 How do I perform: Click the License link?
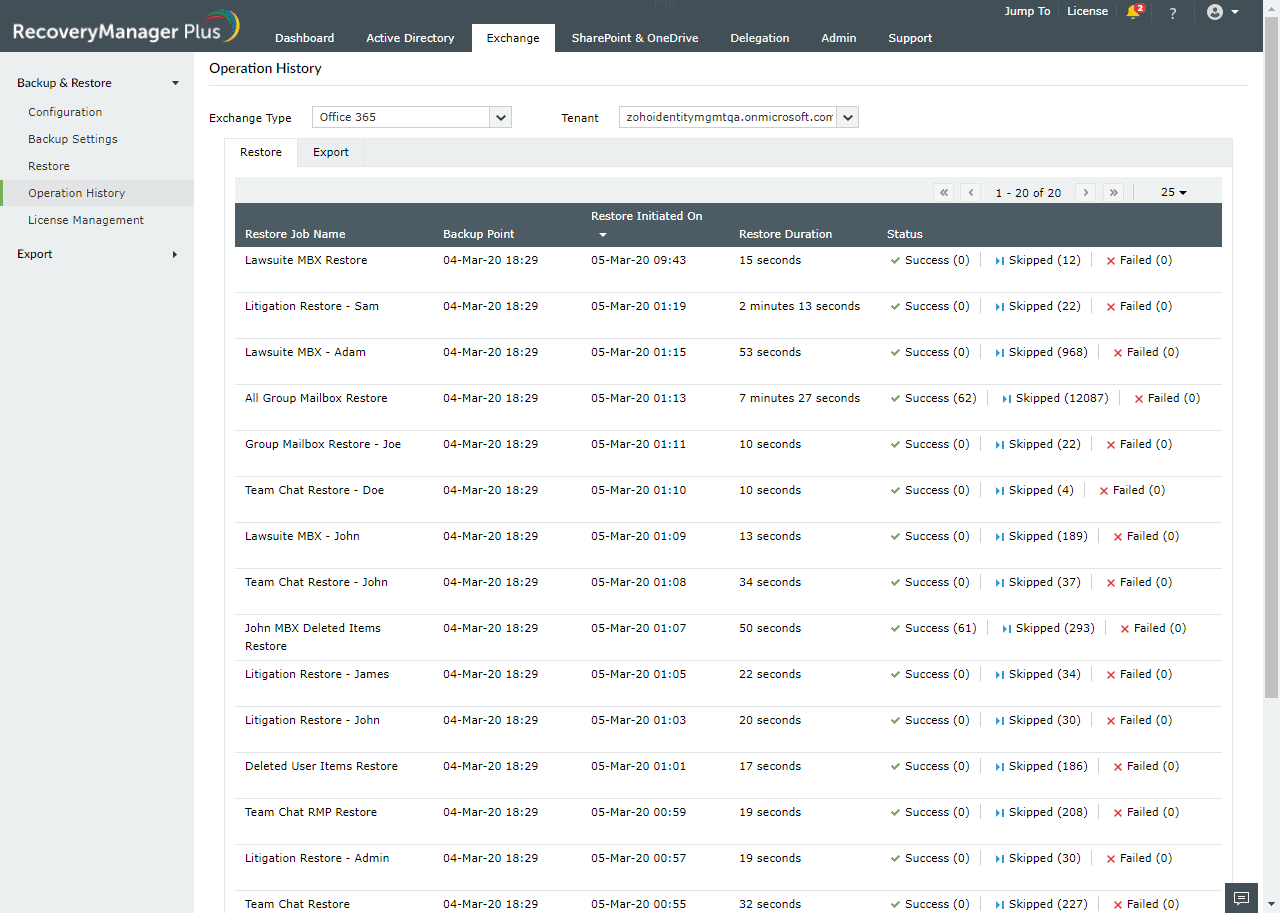[x=1087, y=11]
